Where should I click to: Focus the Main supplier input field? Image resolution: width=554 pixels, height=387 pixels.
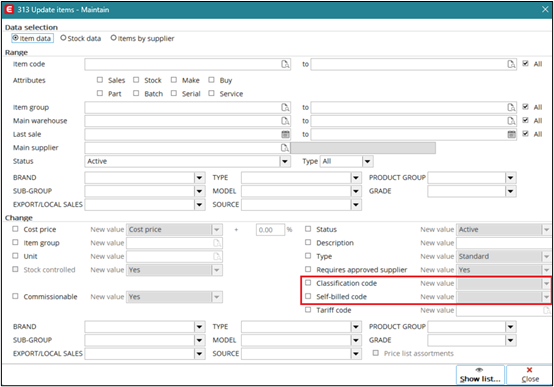pyautogui.click(x=183, y=148)
